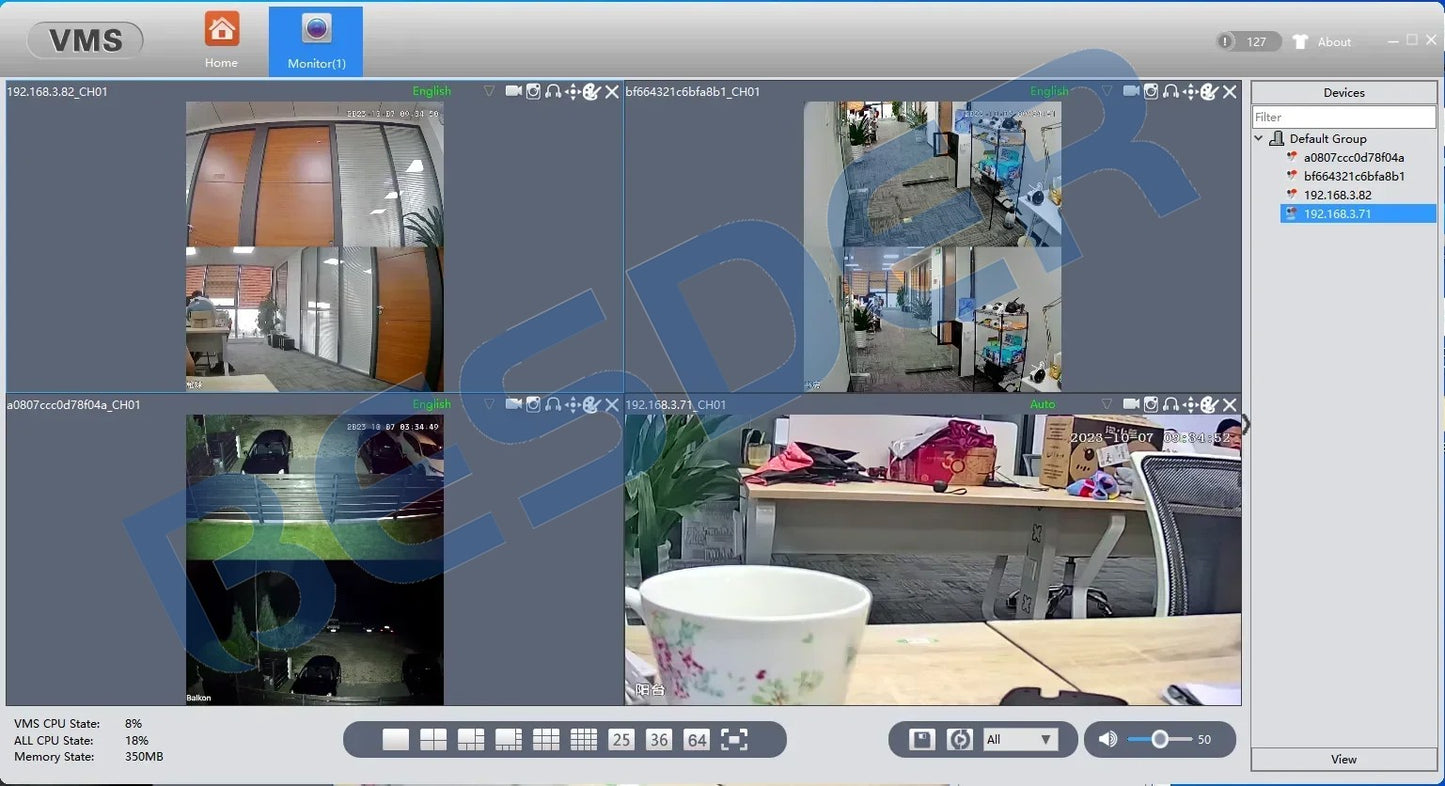Select the 64-channel grid layout

pos(696,739)
